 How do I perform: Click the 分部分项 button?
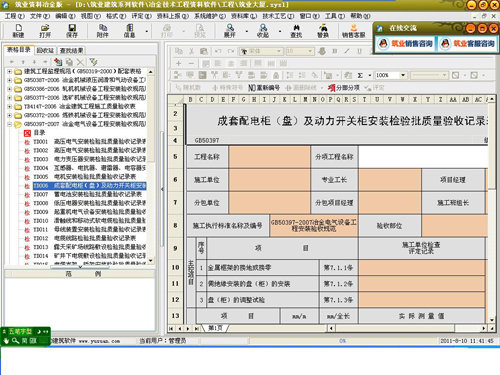coord(344,88)
